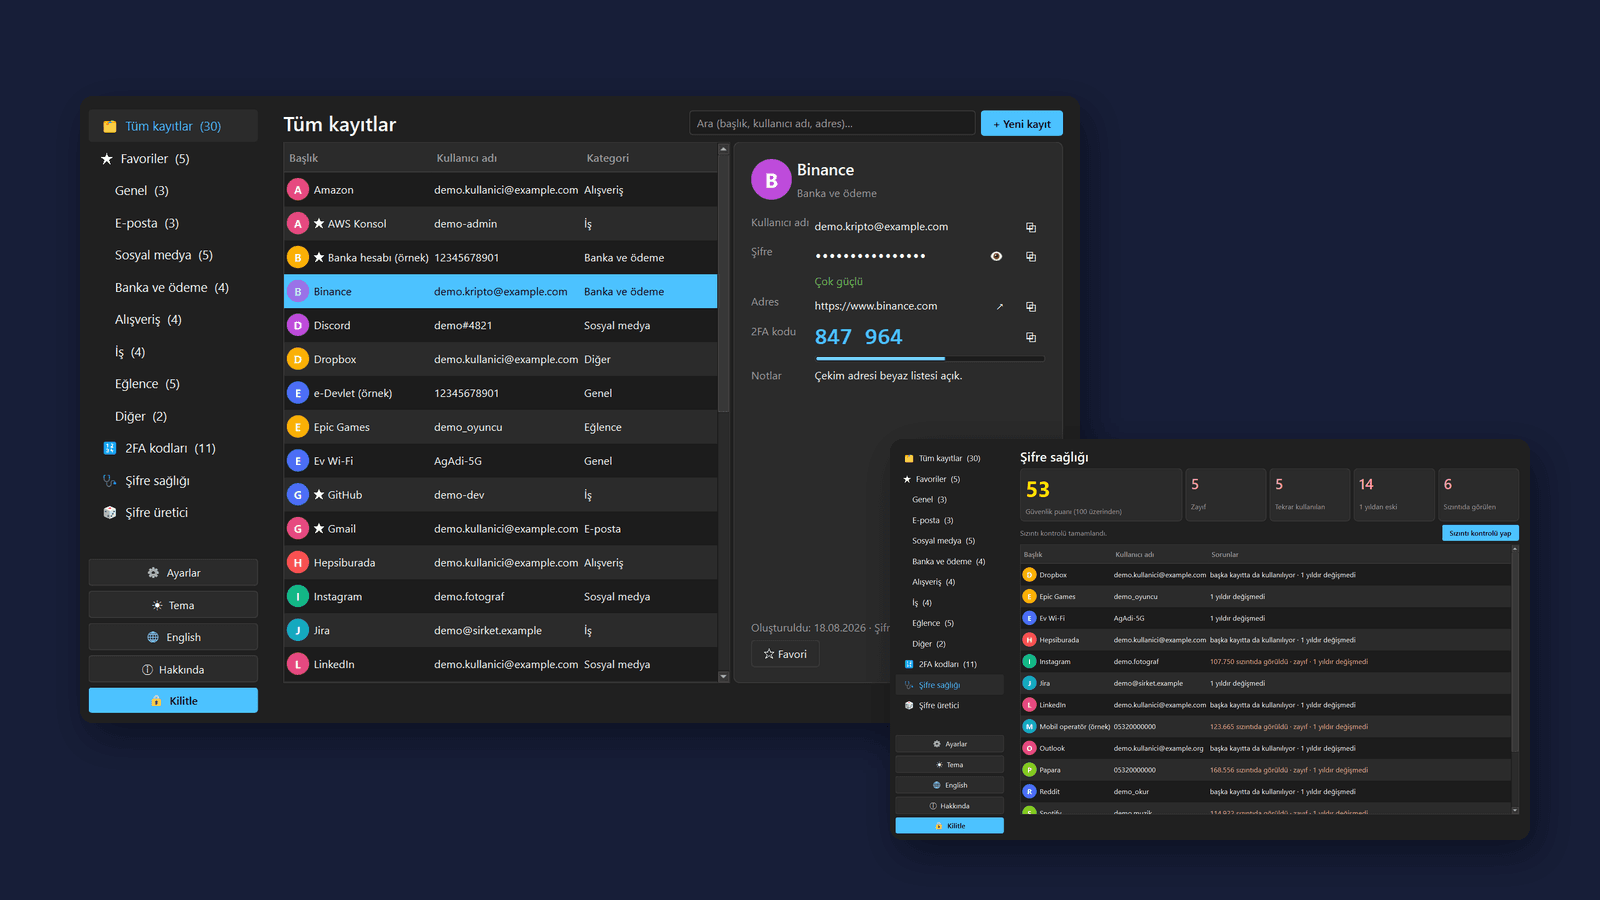Open the binance.com address with the arrow icon
This screenshot has height=900, width=1600.
(999, 306)
